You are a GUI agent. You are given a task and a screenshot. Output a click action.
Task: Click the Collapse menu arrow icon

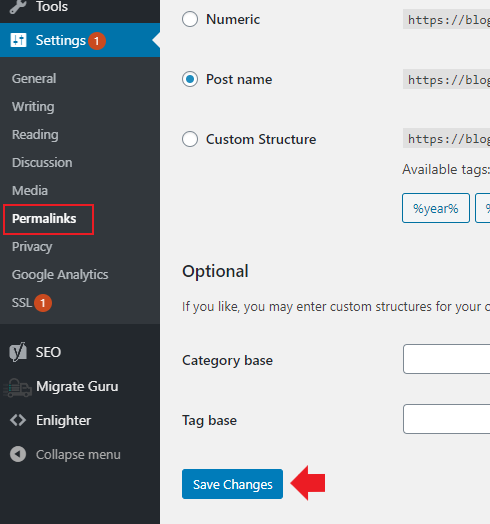pos(18,454)
